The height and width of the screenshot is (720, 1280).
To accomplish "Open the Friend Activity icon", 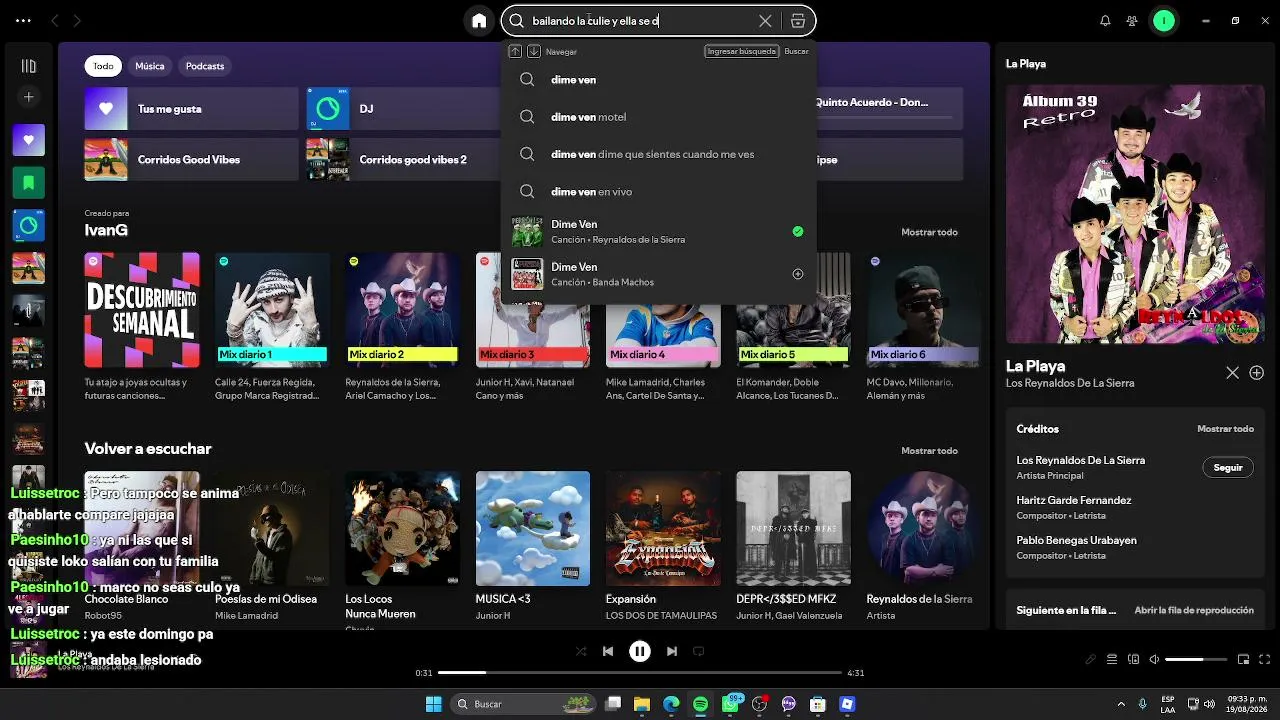I will 1132,20.
